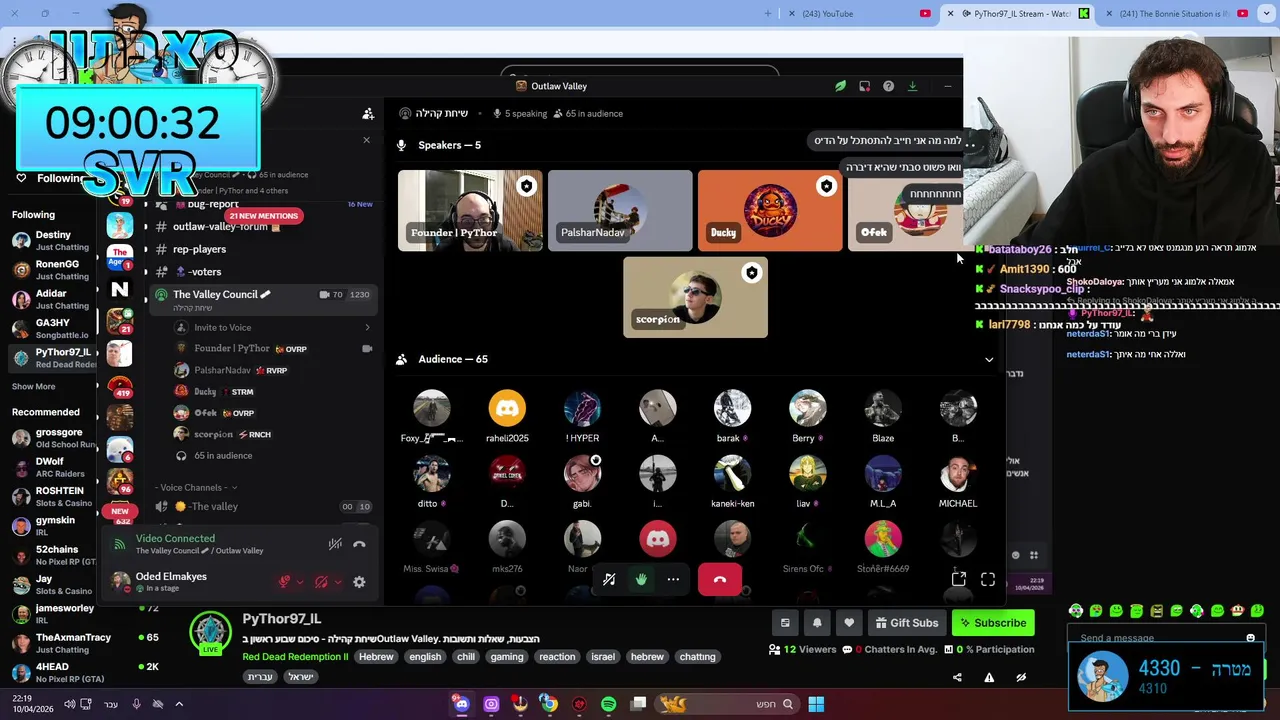
Task: Click the Kick Subscribe button
Action: pyautogui.click(x=993, y=623)
